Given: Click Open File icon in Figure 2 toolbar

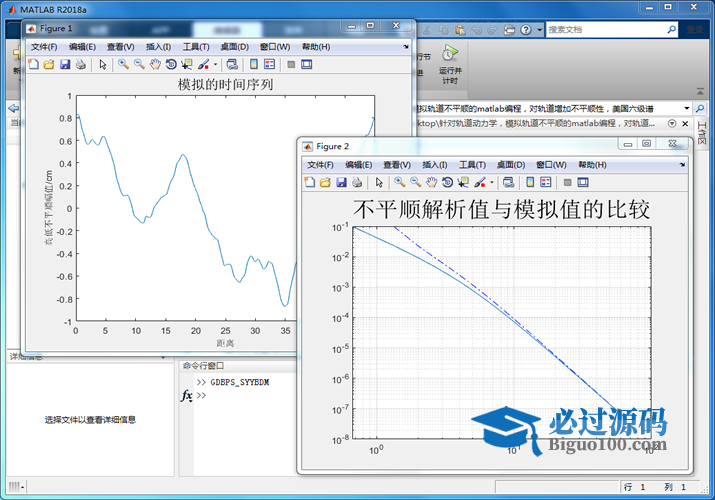Looking at the screenshot, I should (x=325, y=182).
